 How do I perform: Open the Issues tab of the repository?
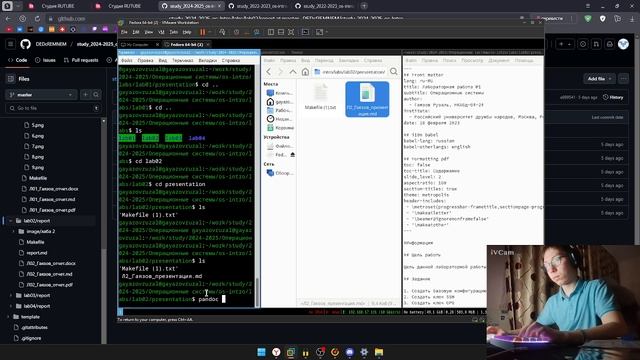[45, 60]
